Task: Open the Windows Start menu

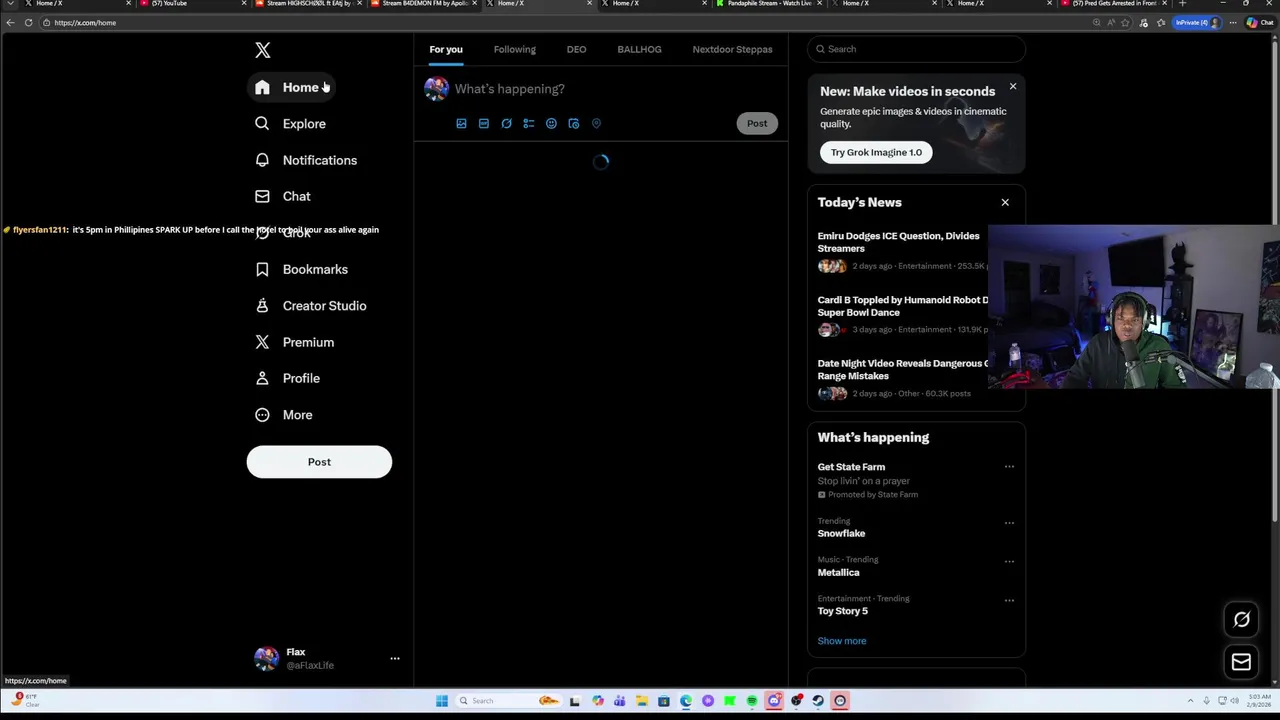Action: tap(442, 701)
